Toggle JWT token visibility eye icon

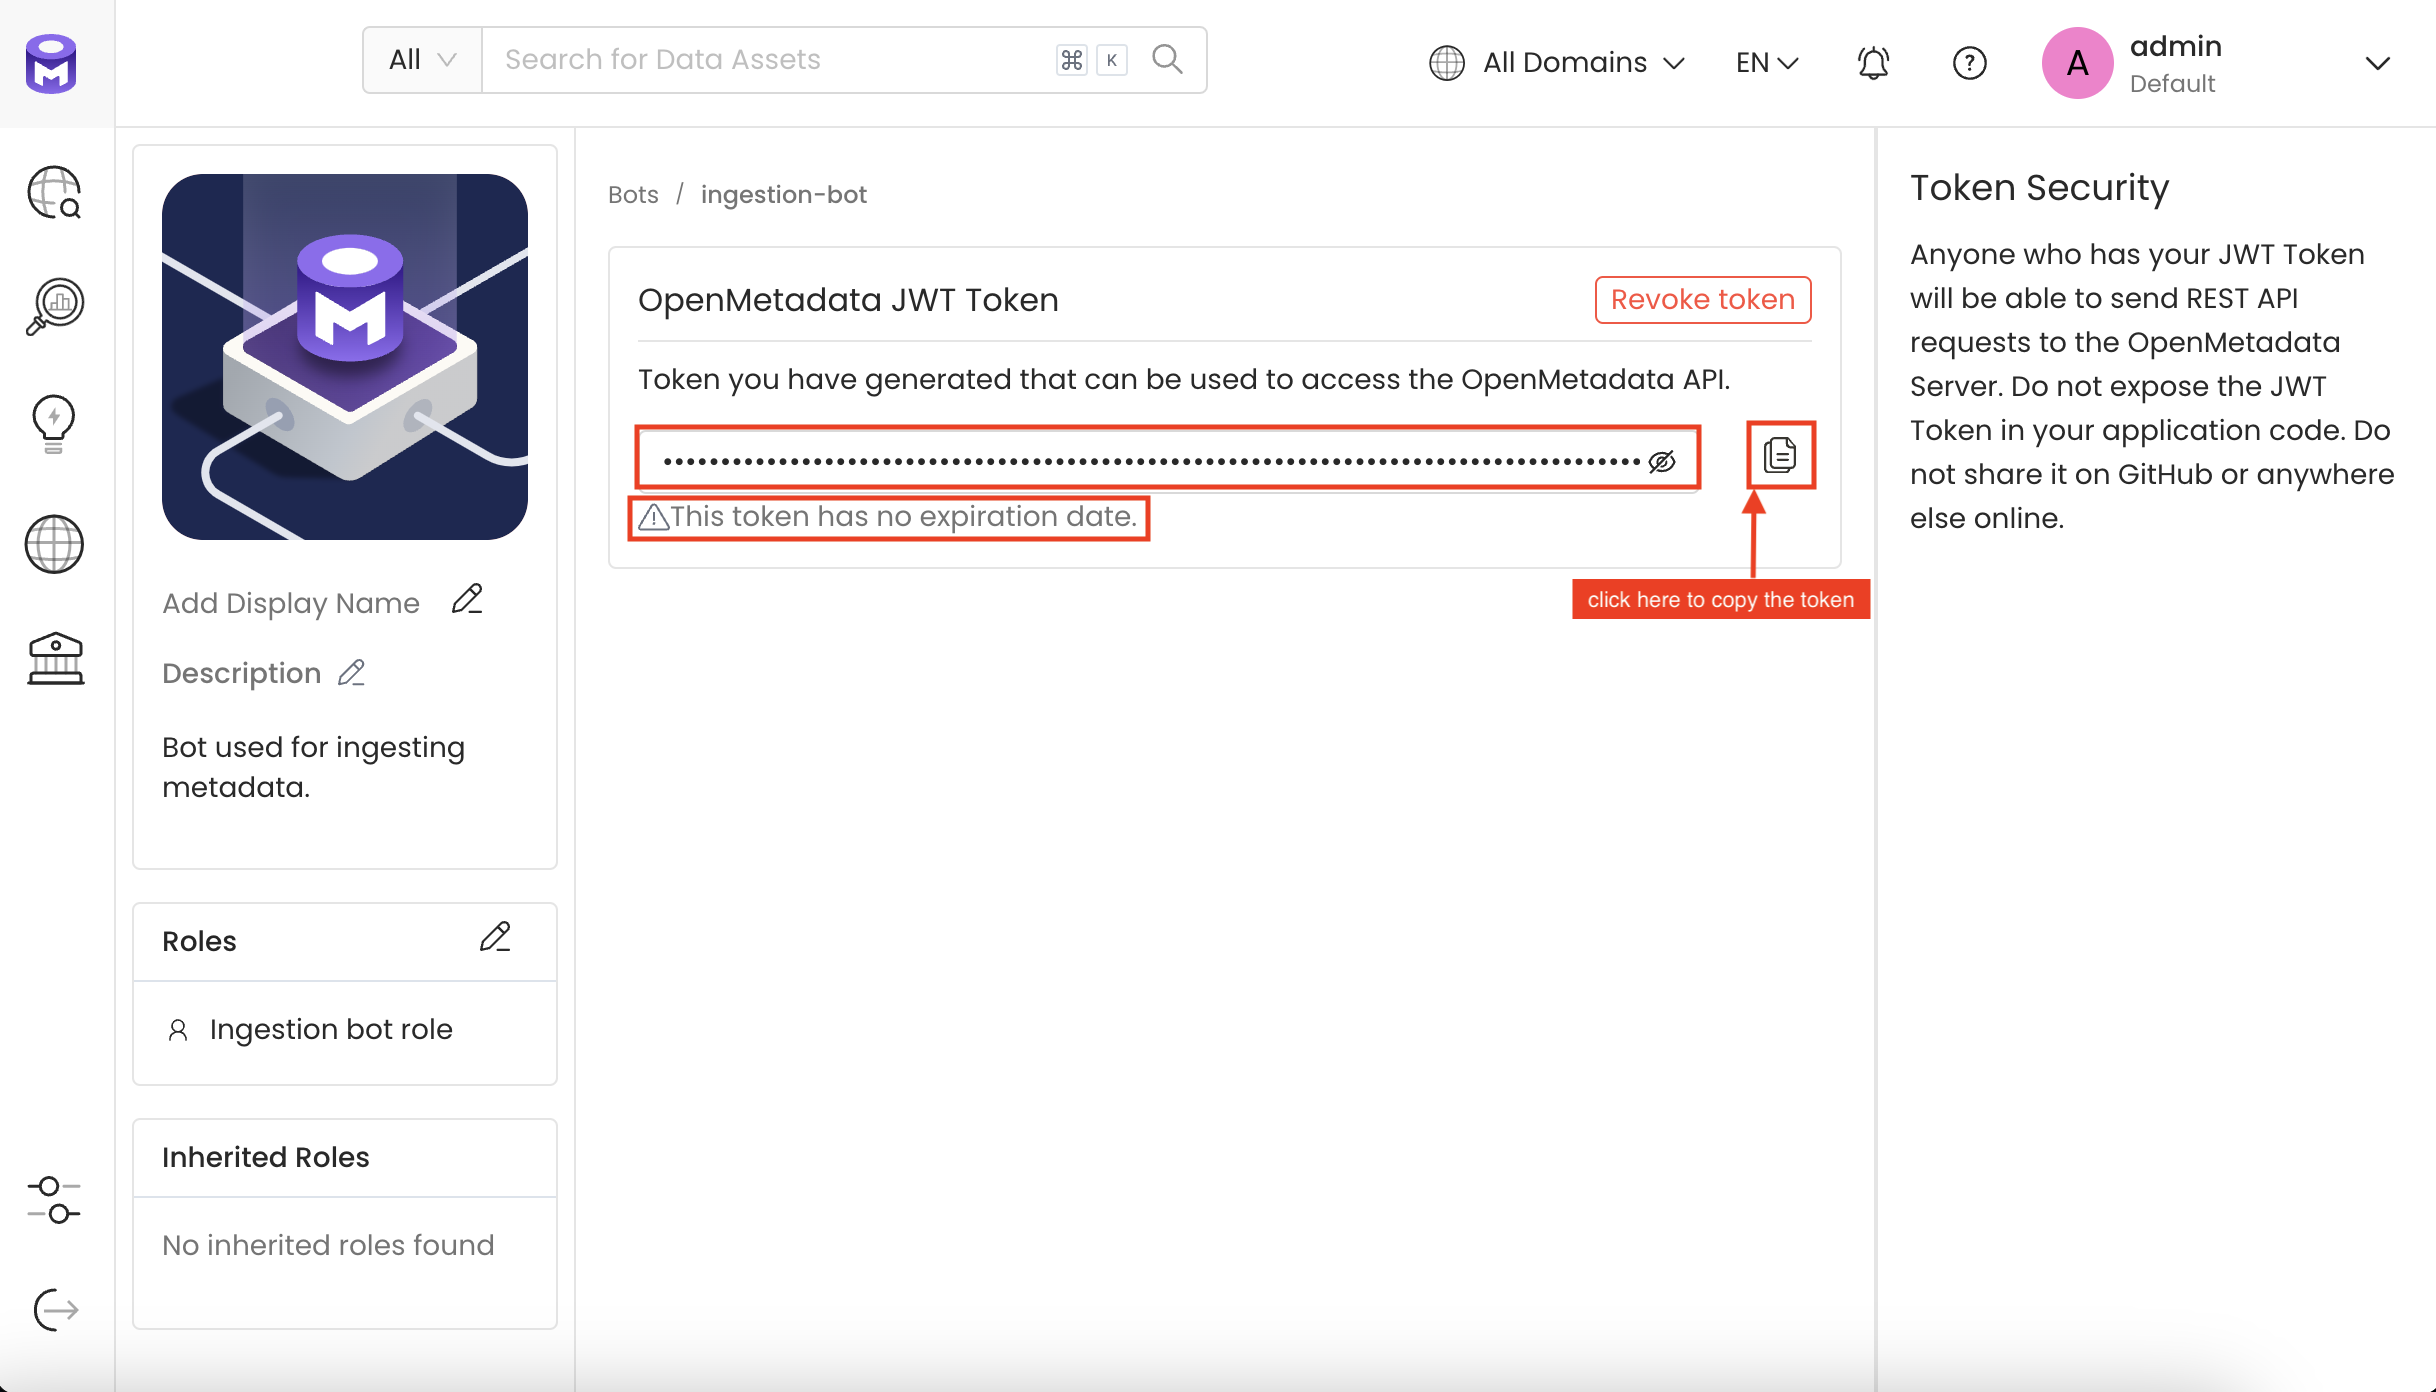pos(1661,461)
